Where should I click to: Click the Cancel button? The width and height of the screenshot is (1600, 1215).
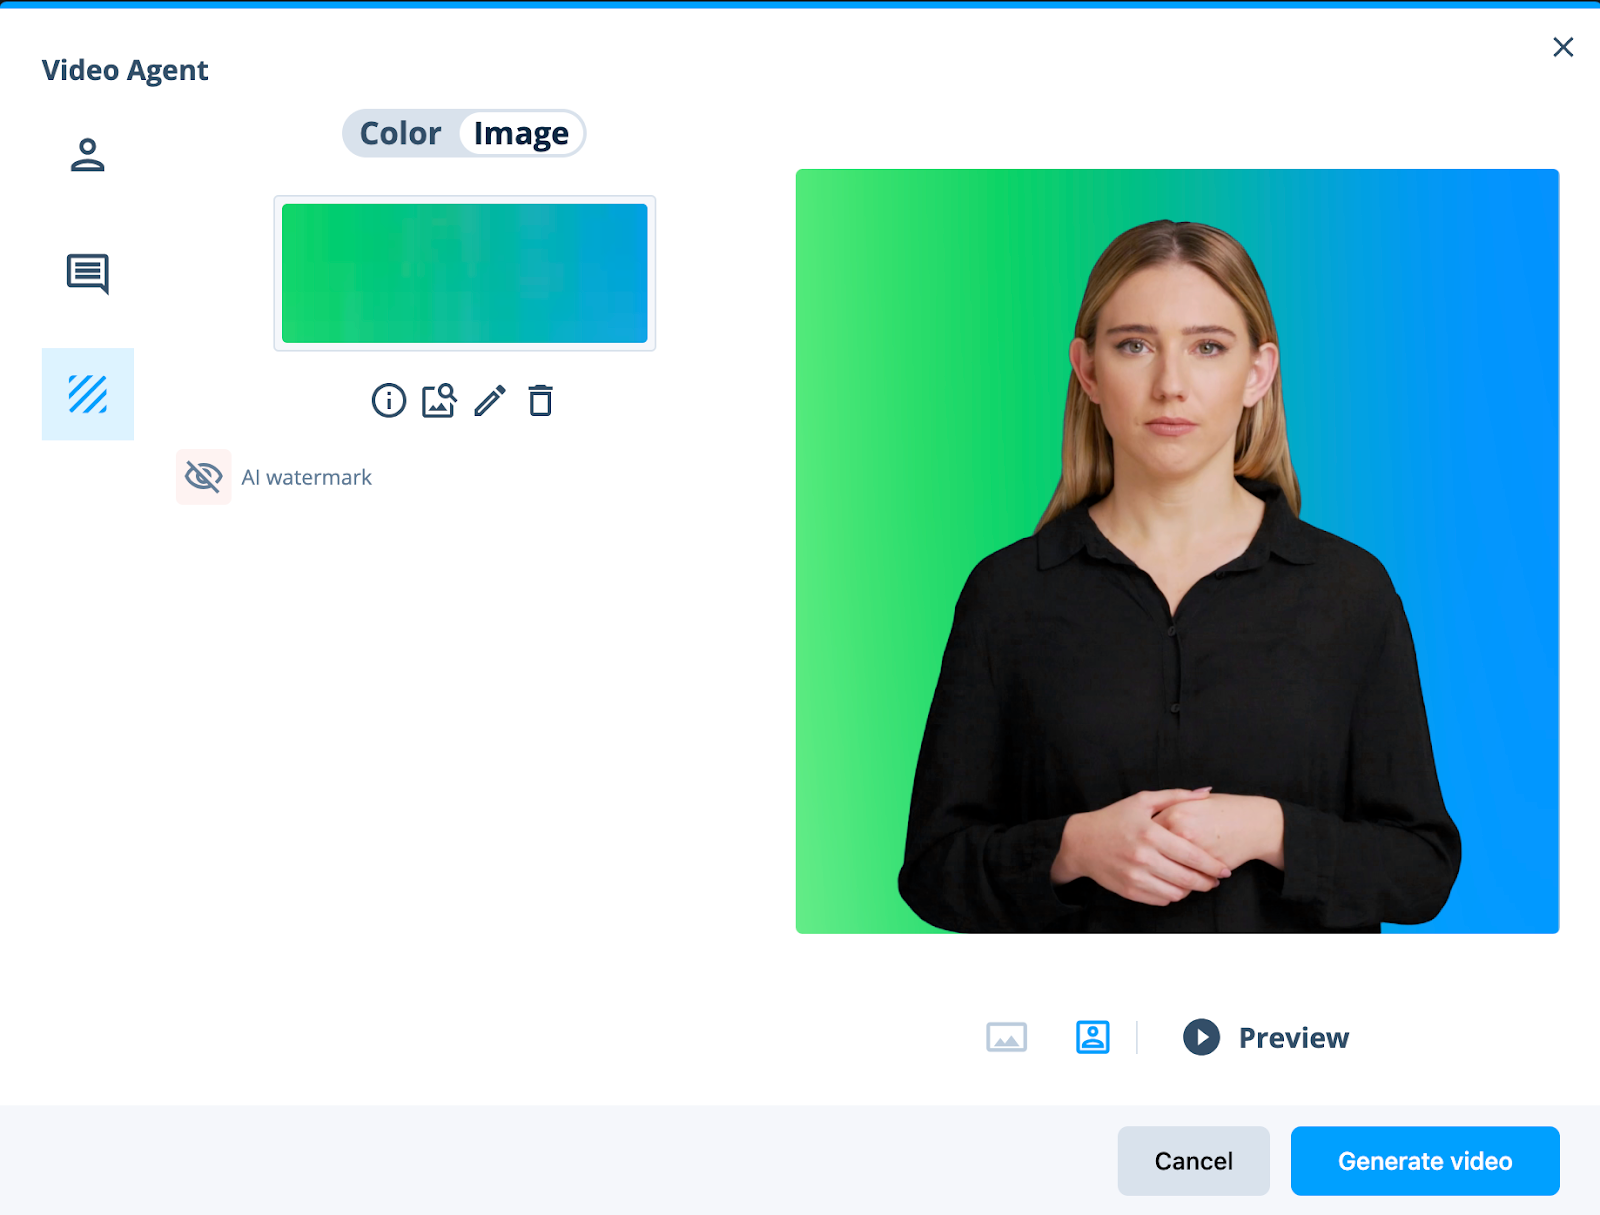point(1193,1161)
